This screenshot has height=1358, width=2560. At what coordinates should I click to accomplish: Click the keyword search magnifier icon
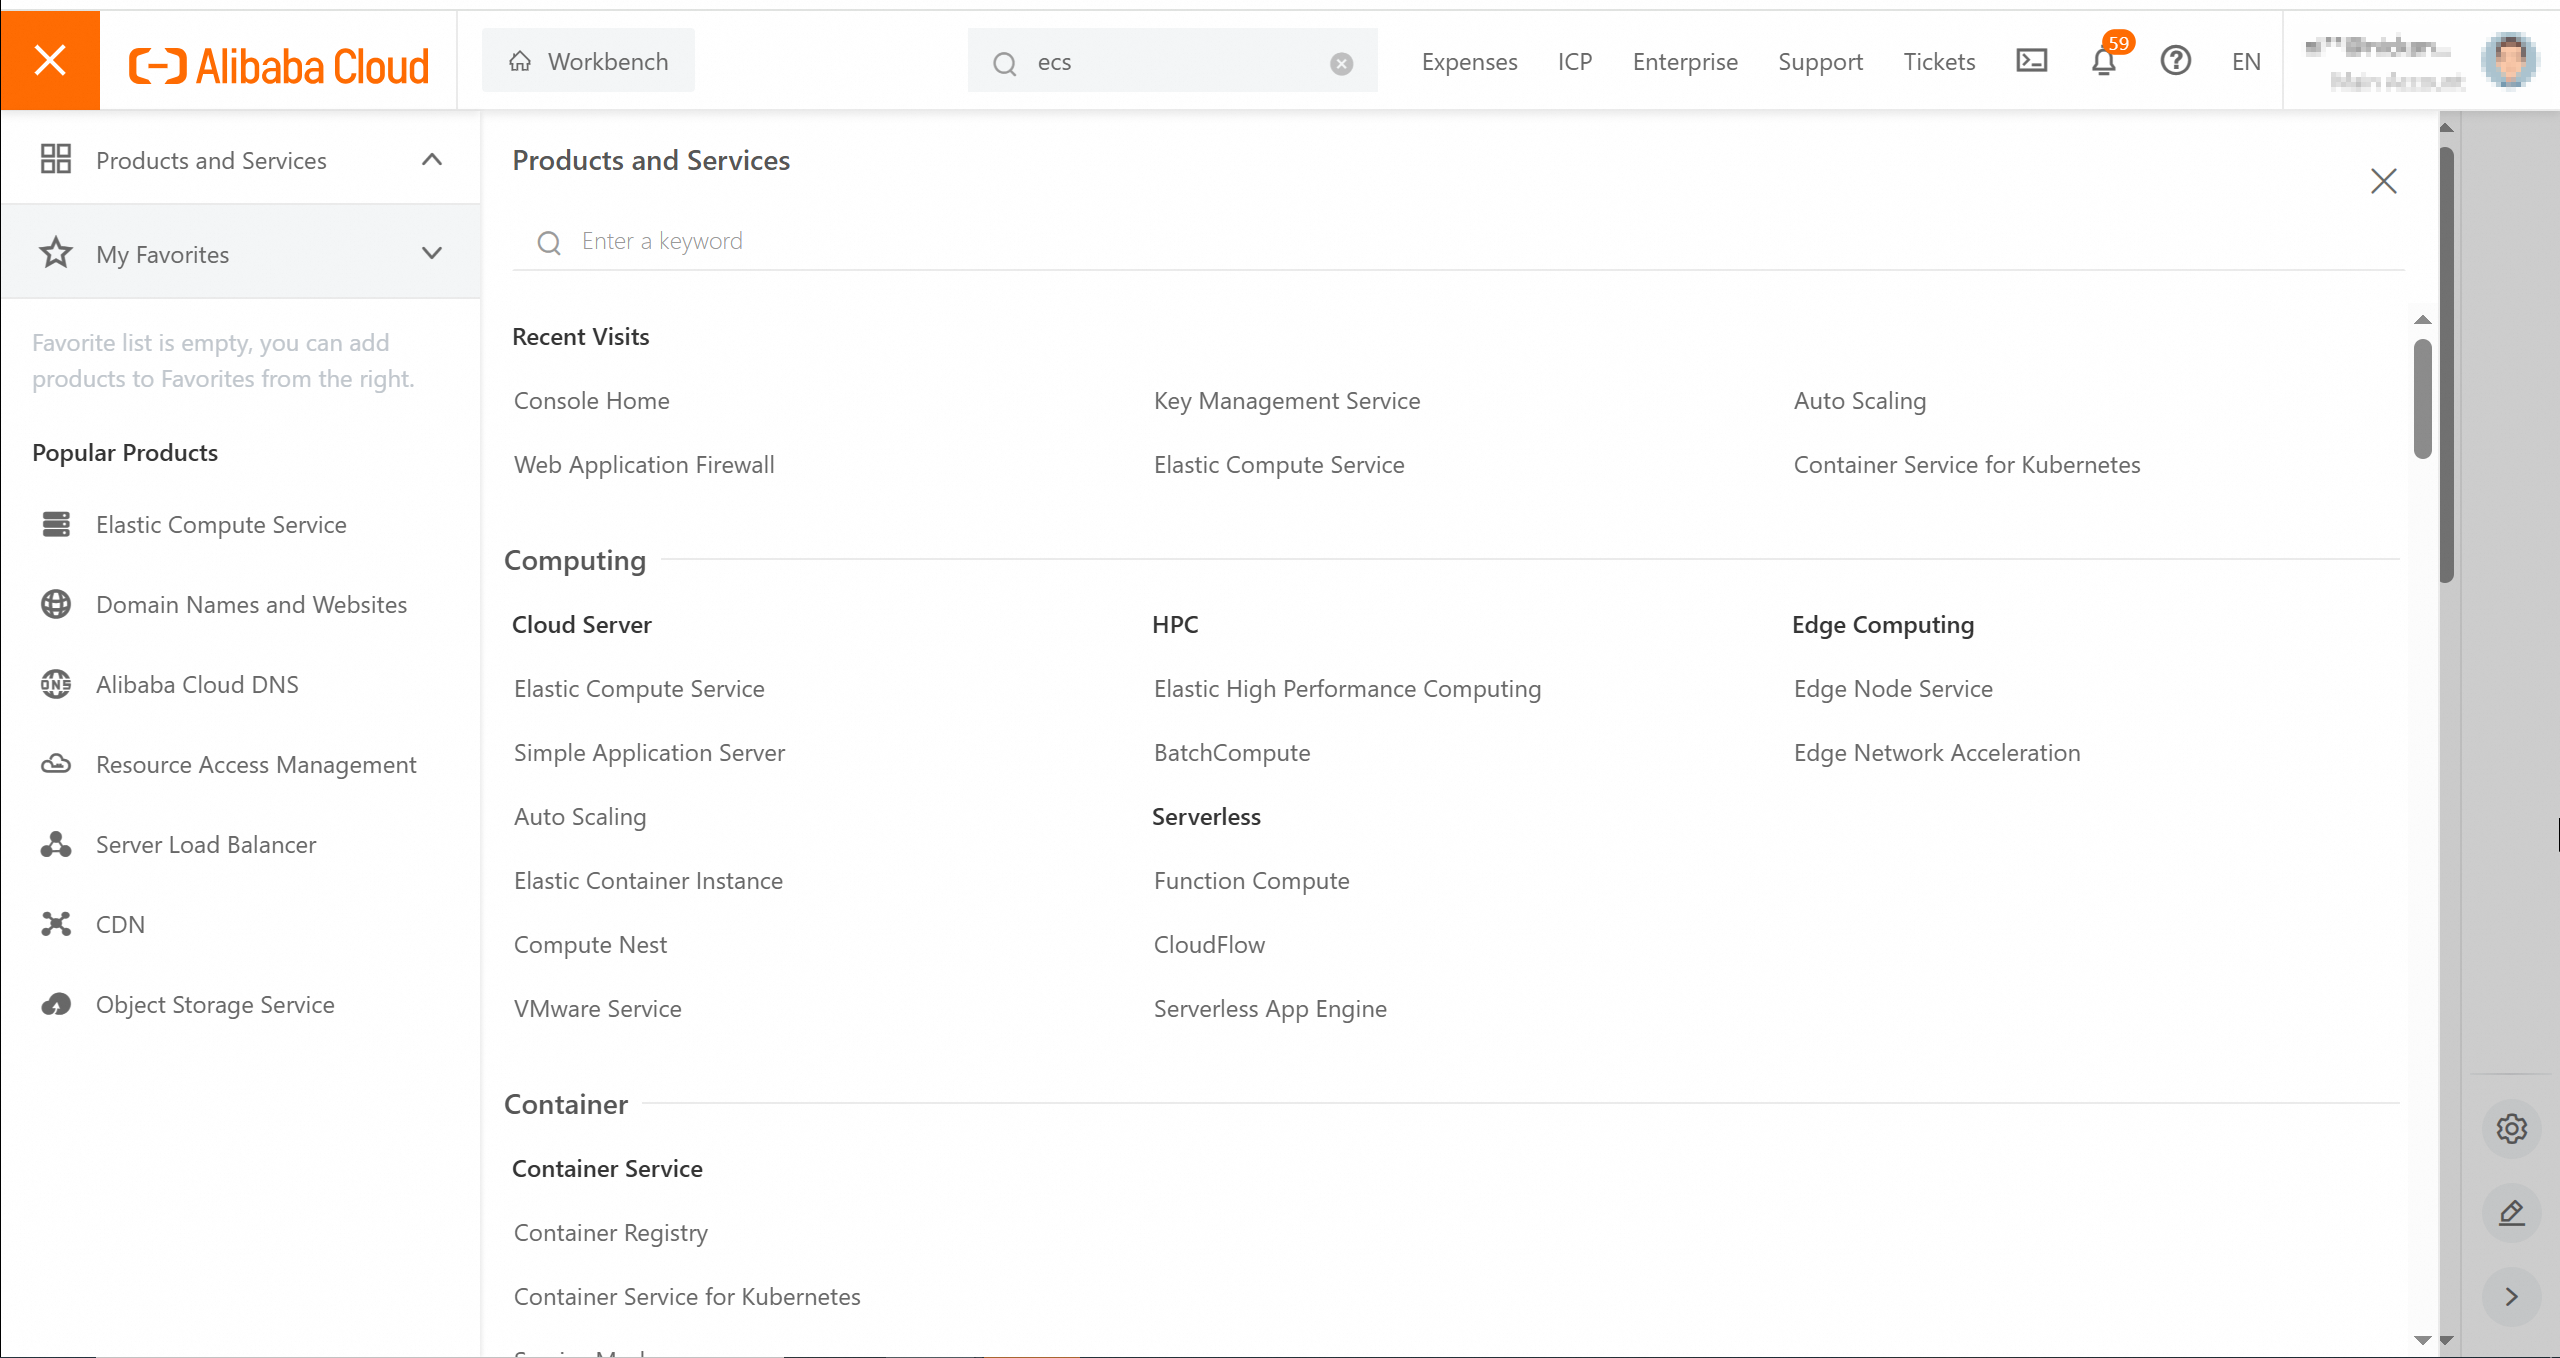pos(549,242)
